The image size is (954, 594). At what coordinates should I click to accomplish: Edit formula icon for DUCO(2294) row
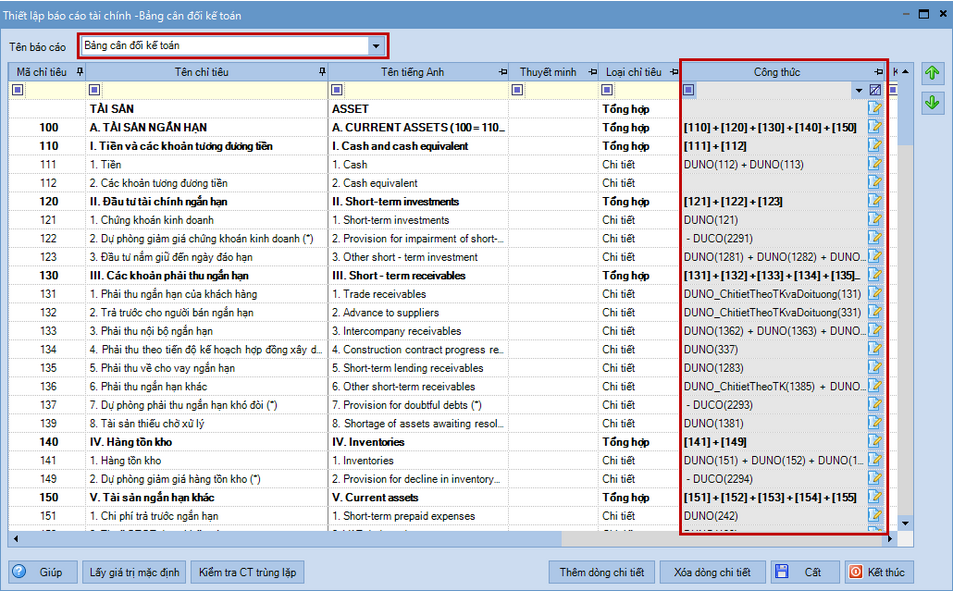875,478
